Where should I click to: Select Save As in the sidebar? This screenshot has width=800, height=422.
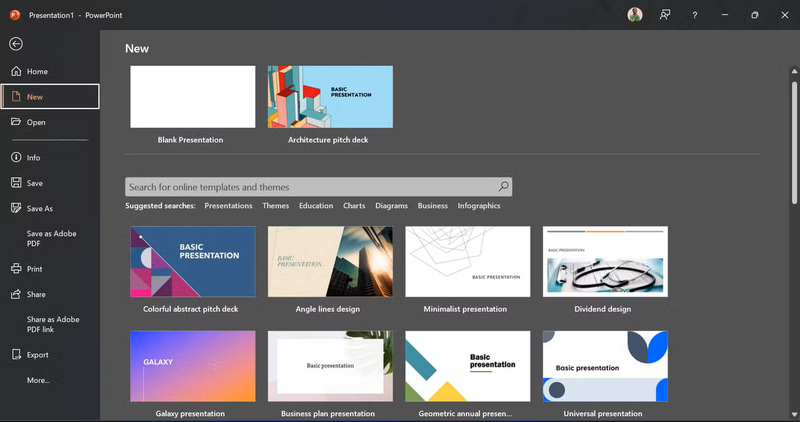39,209
